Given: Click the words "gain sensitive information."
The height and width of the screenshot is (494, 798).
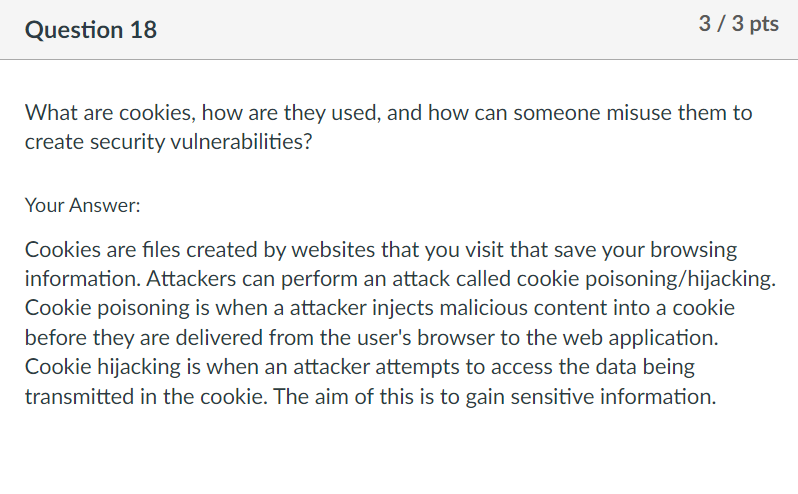Looking at the screenshot, I should [x=591, y=396].
